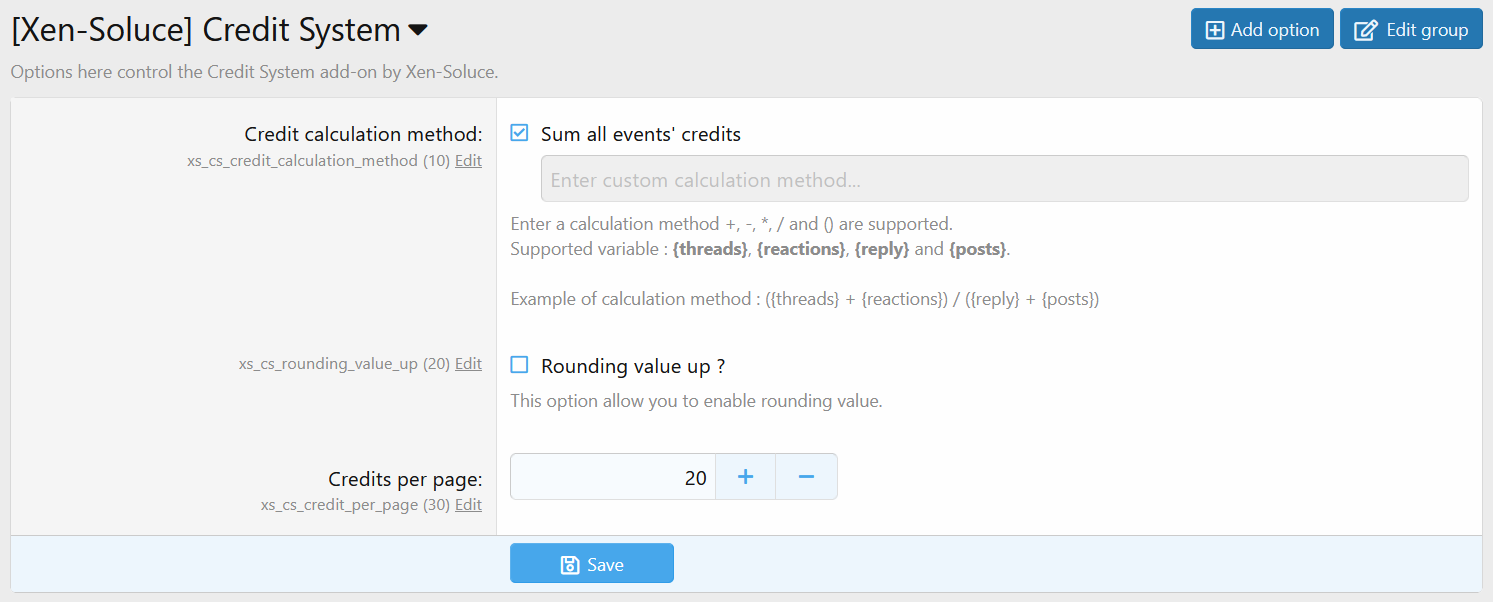
Task: Save the Credit System options
Action: [592, 564]
